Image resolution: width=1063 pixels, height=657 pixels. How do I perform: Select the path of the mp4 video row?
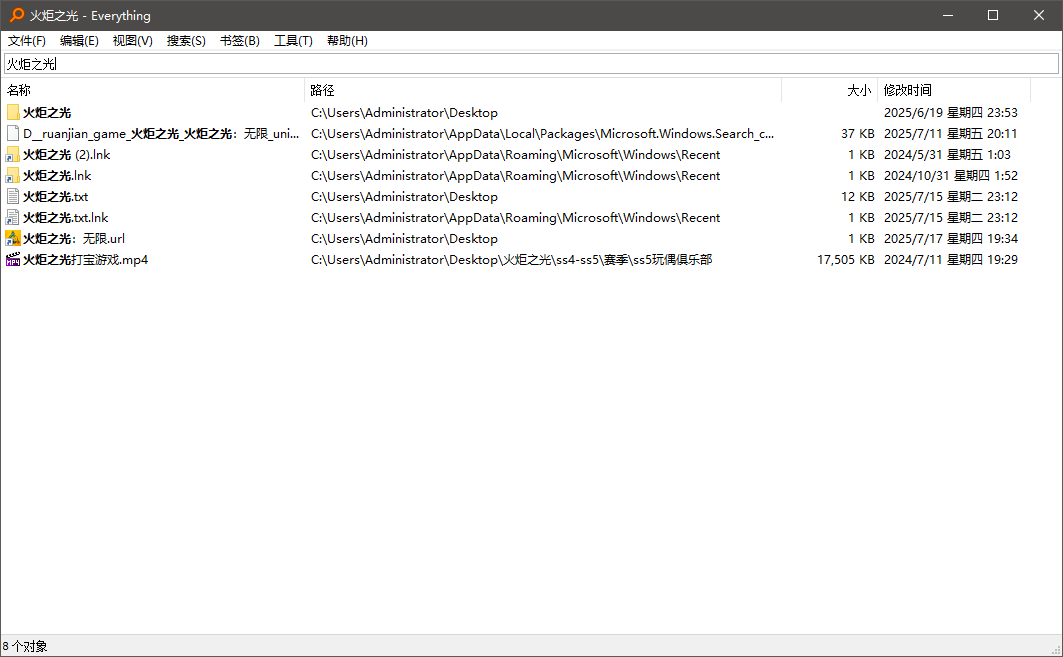[x=511, y=260]
